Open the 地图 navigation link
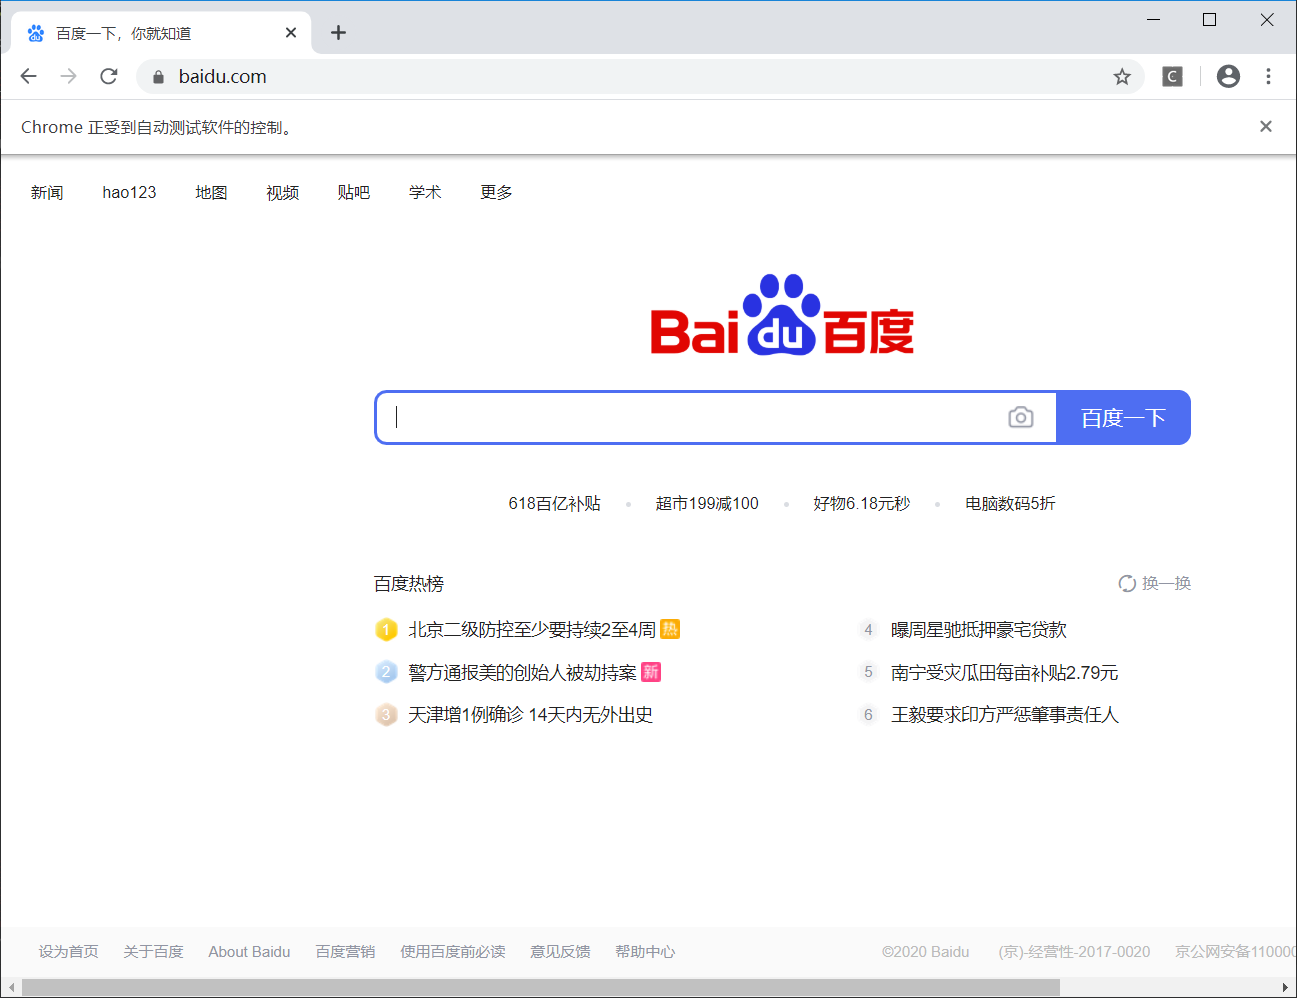Screen dimensions: 1297x998 [211, 192]
